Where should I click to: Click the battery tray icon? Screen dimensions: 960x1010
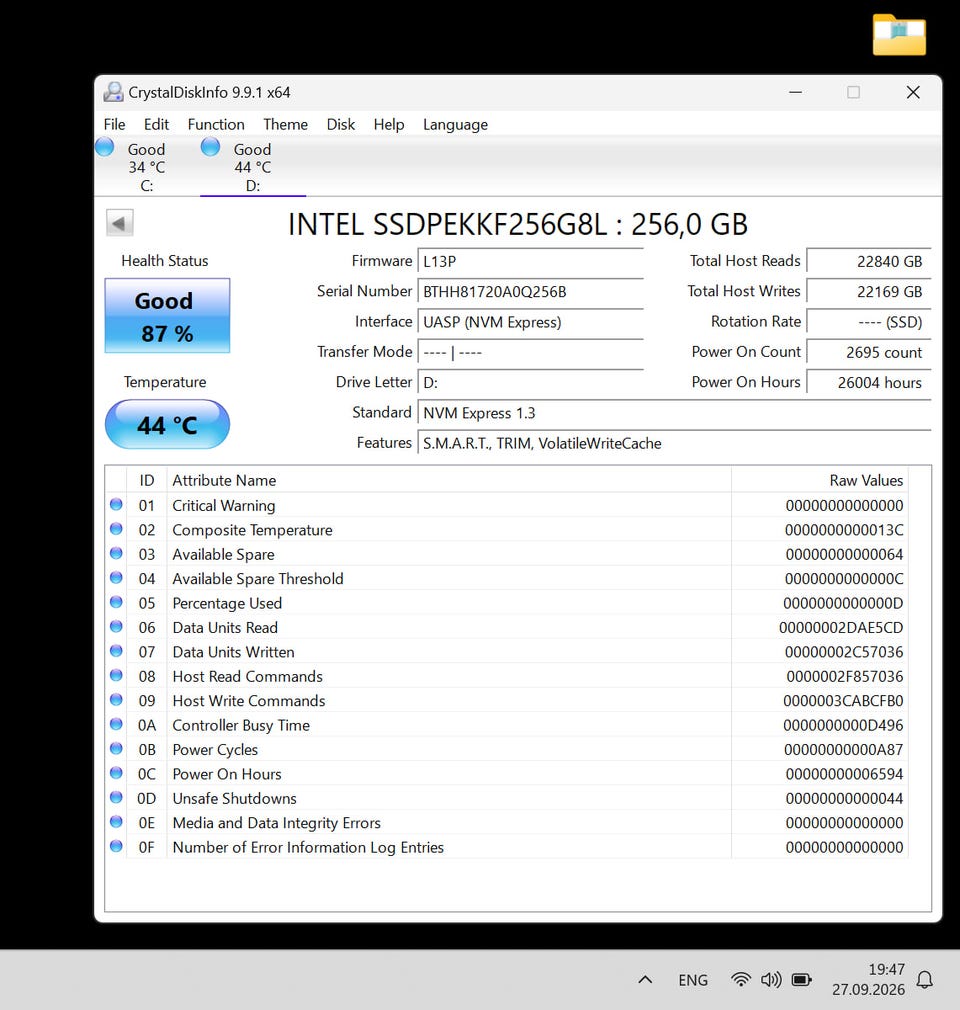[802, 980]
